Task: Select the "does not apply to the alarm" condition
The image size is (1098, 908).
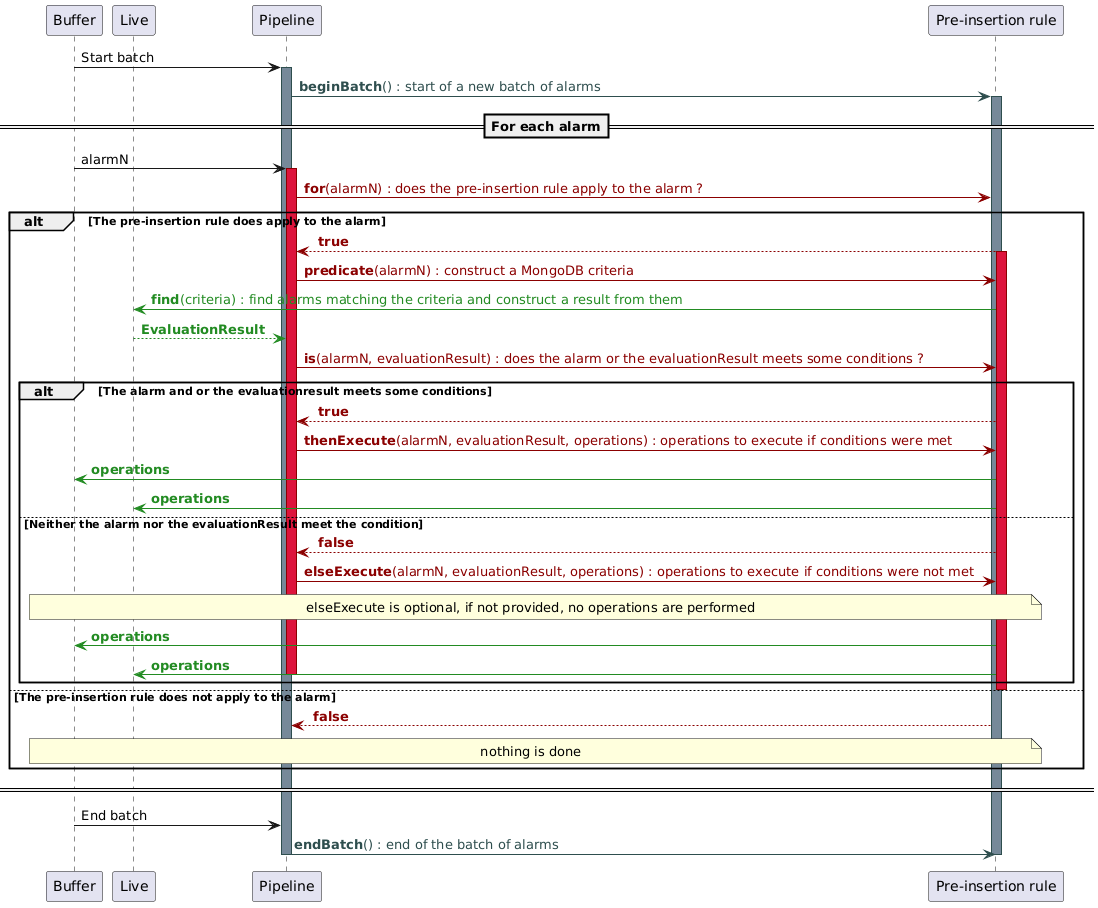Action: click(x=175, y=697)
